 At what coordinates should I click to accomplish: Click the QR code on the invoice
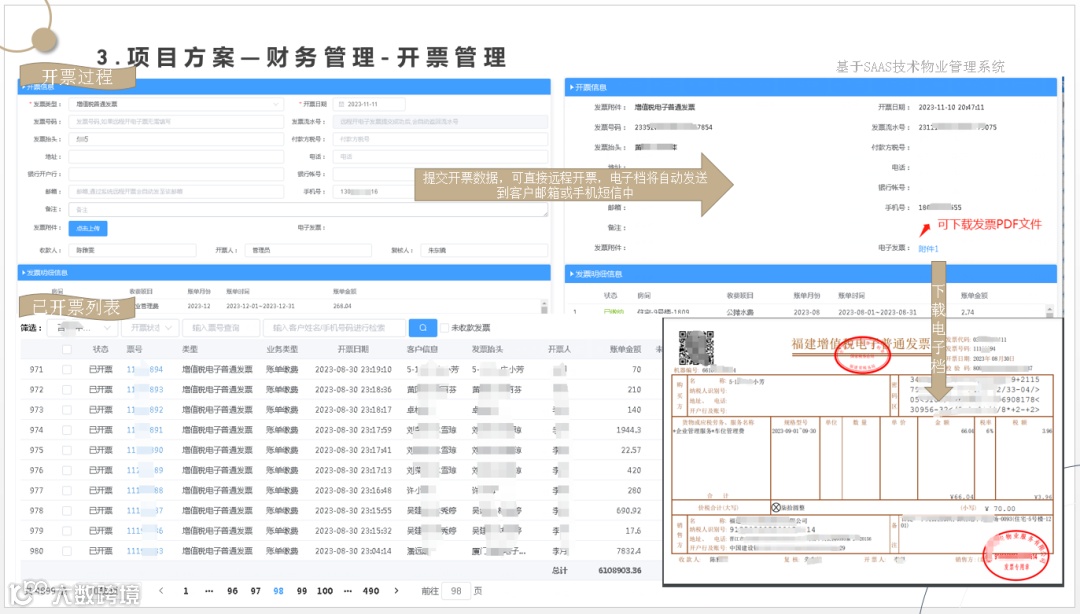click(x=696, y=348)
